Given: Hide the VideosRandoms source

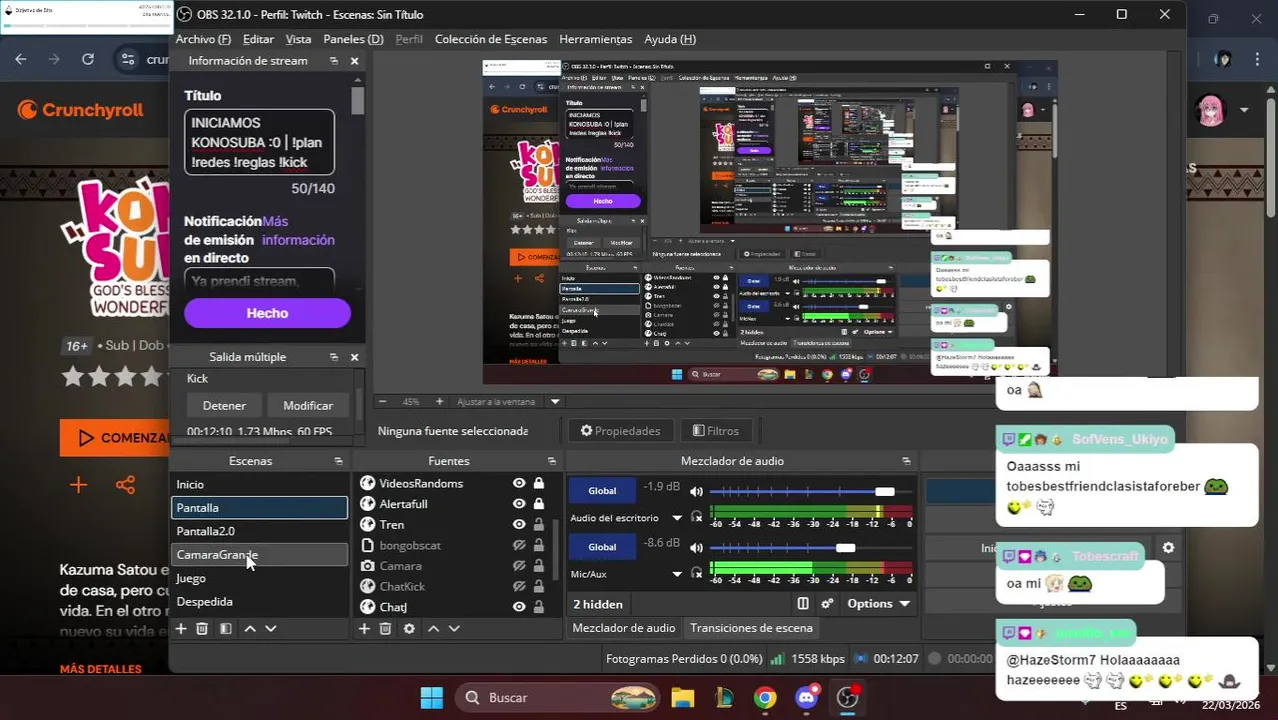Looking at the screenshot, I should click(519, 483).
